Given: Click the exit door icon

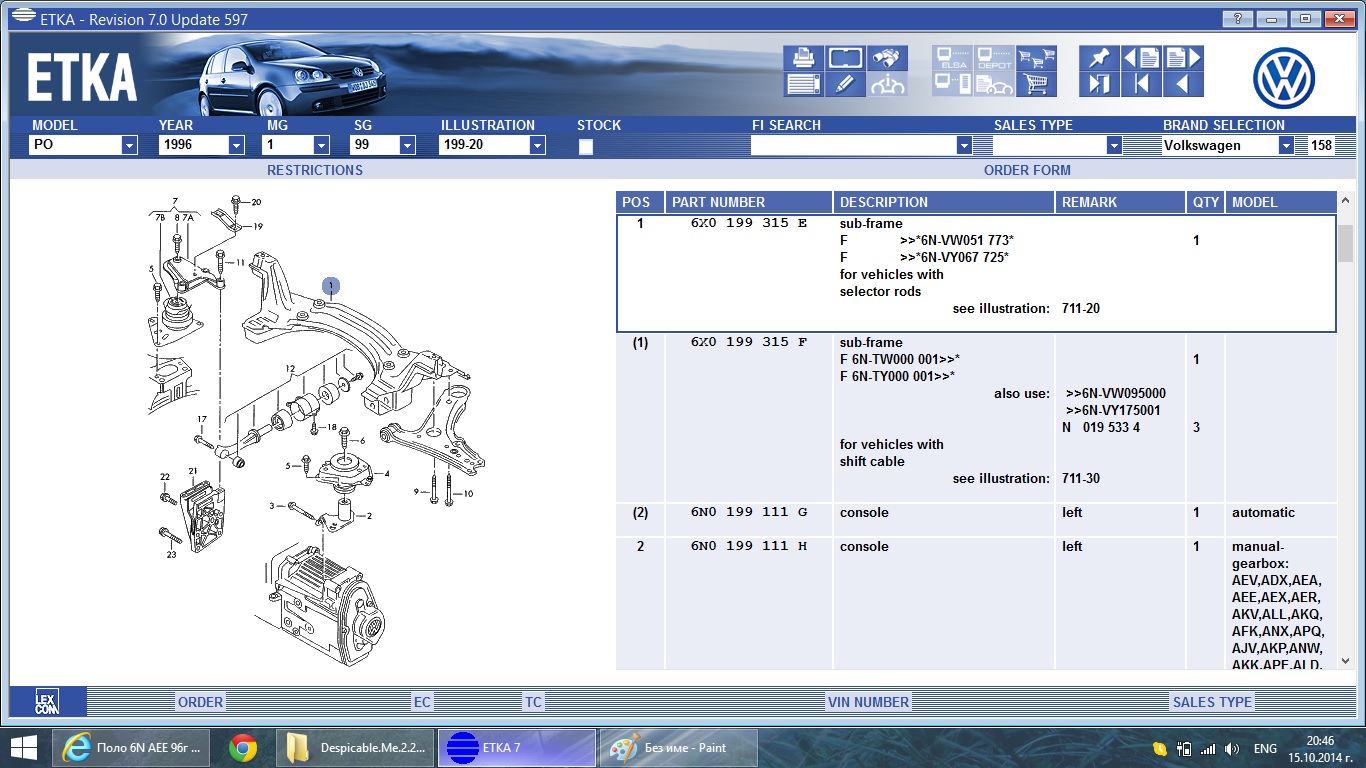Looking at the screenshot, I should coord(1099,84).
